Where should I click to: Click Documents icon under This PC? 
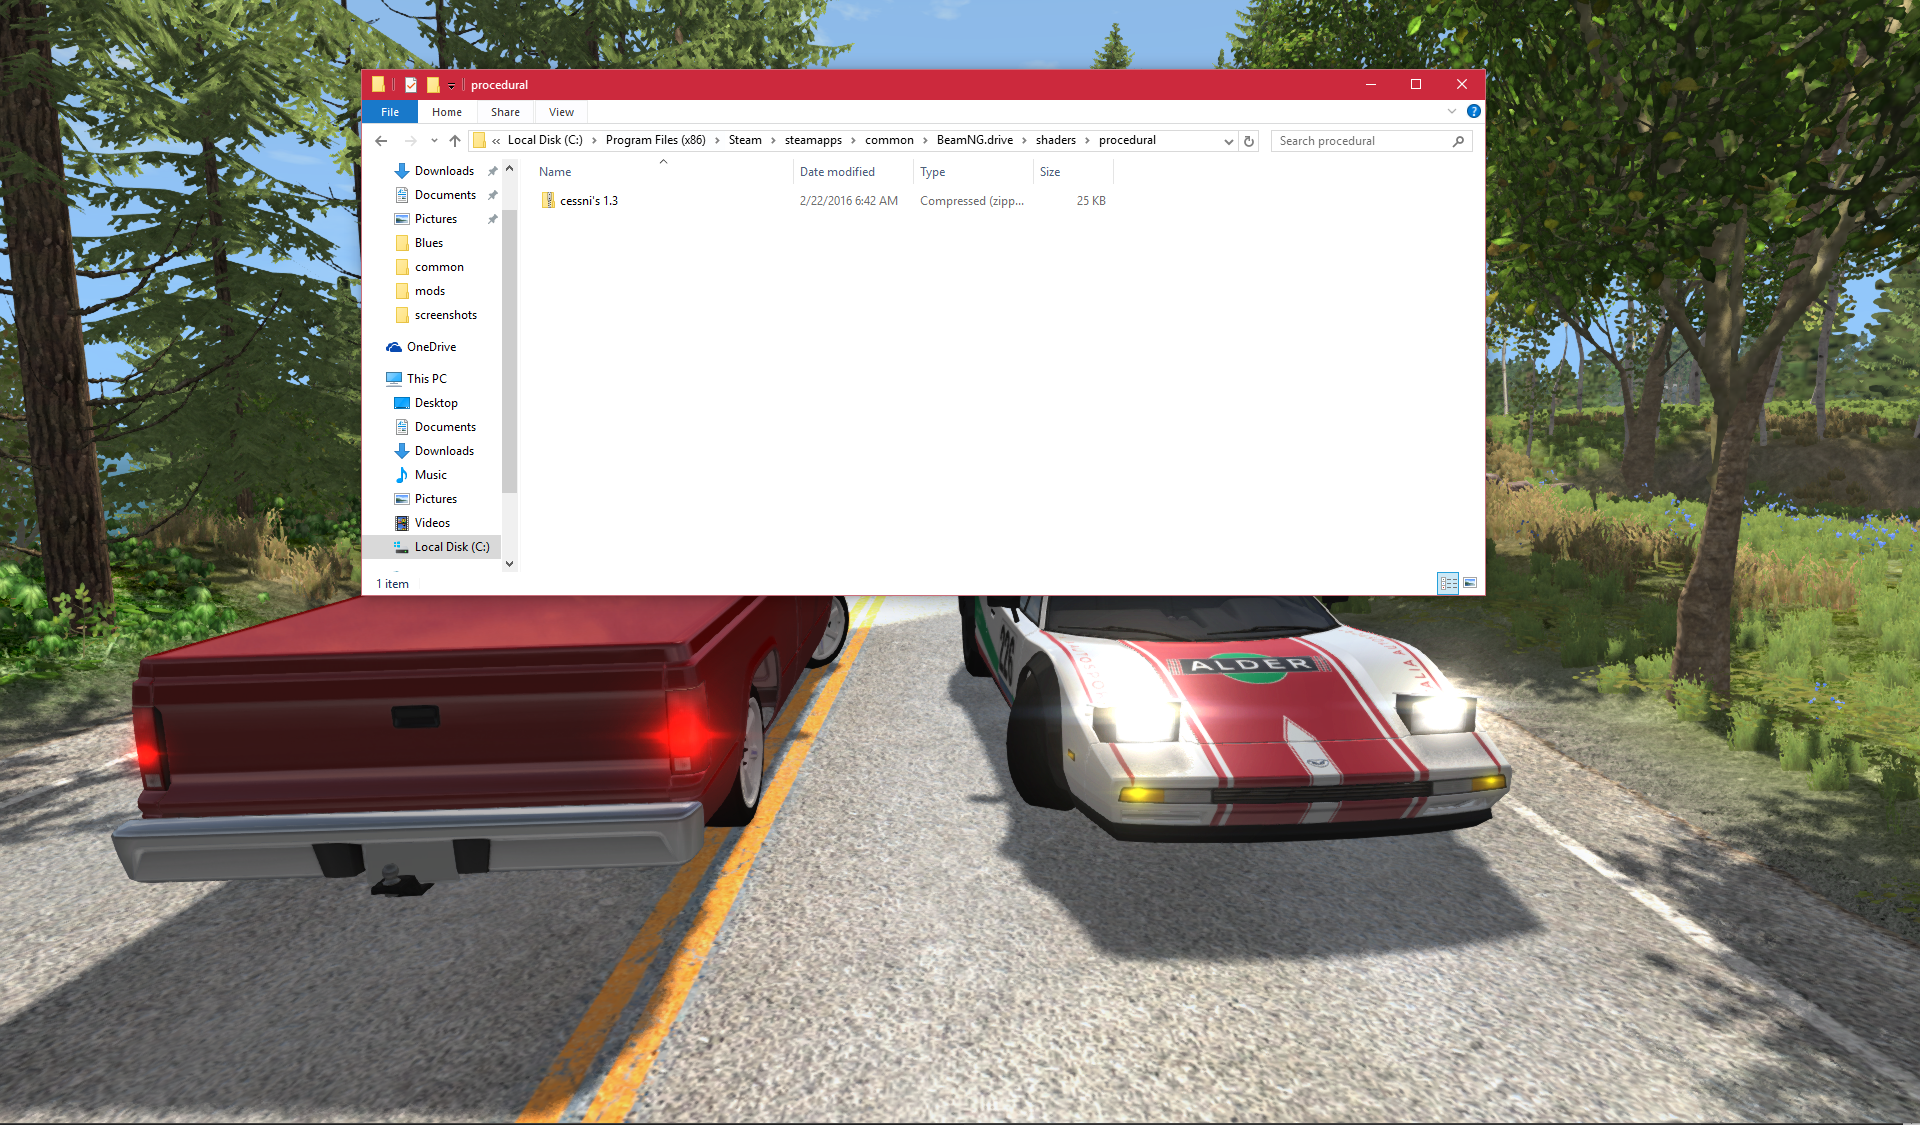point(402,427)
